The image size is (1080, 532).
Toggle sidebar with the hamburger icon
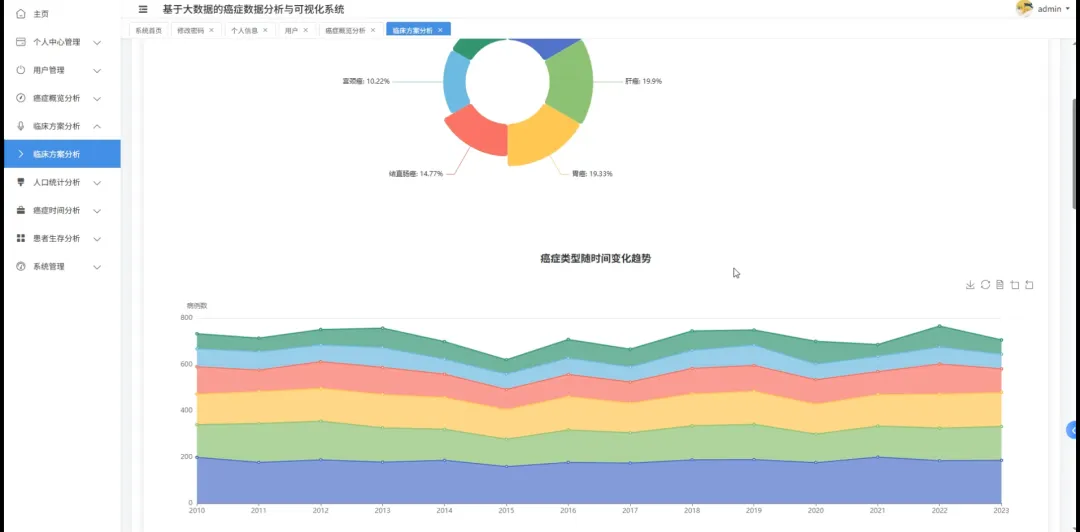point(143,10)
